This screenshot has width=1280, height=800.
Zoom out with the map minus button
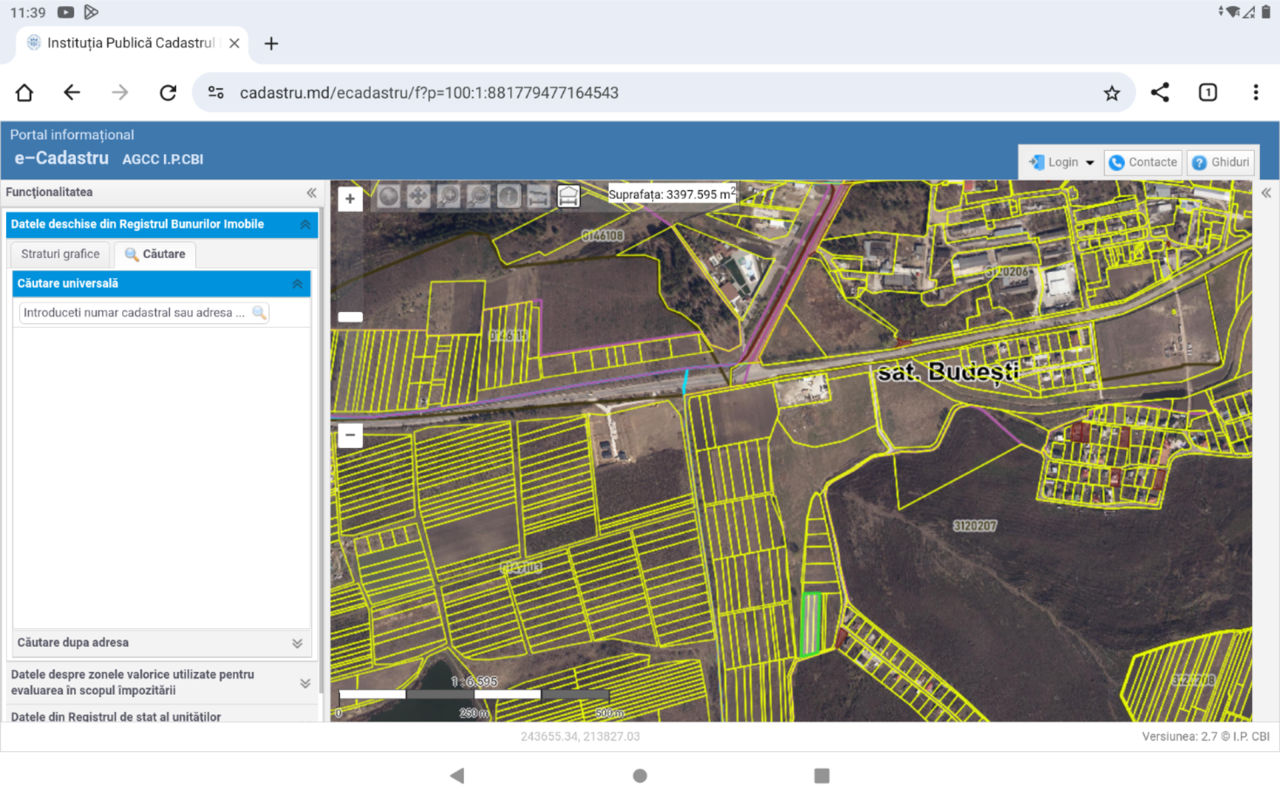tap(350, 435)
